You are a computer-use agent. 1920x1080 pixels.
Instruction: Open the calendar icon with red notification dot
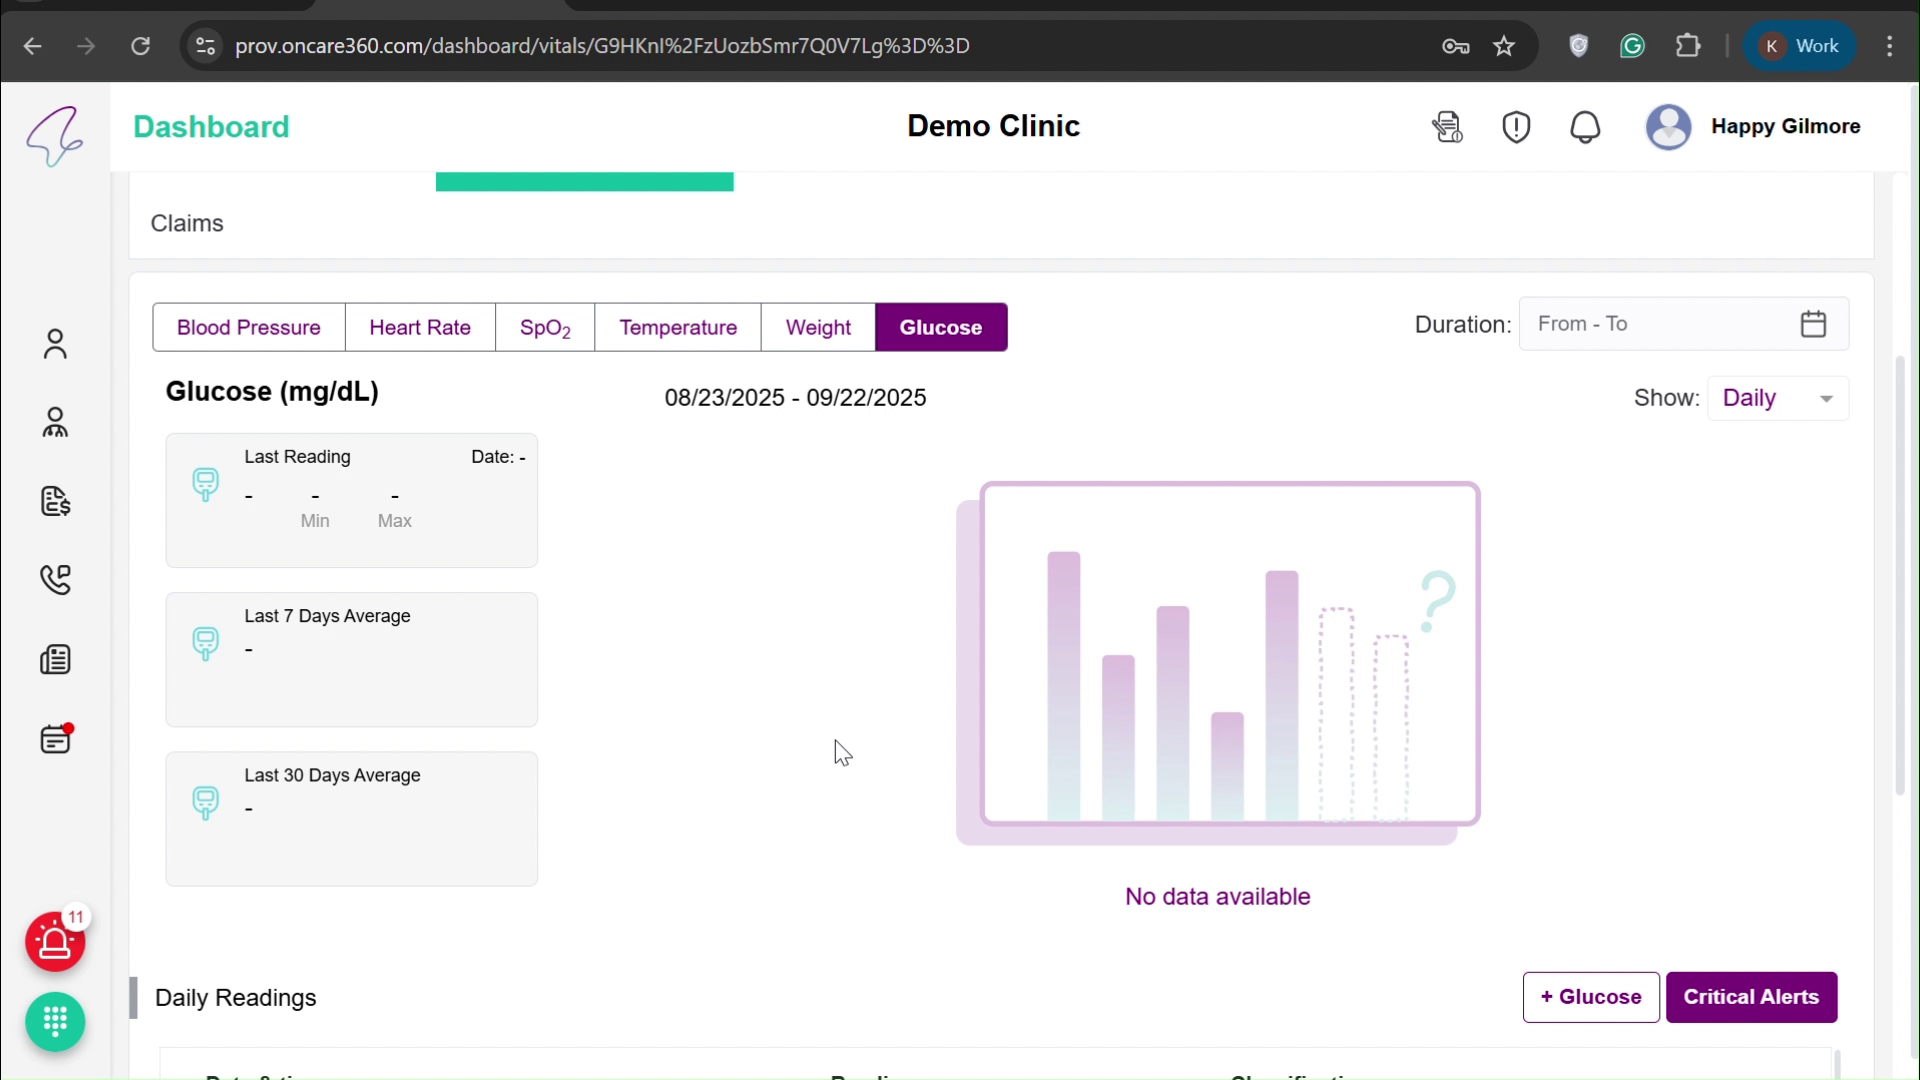tap(56, 740)
